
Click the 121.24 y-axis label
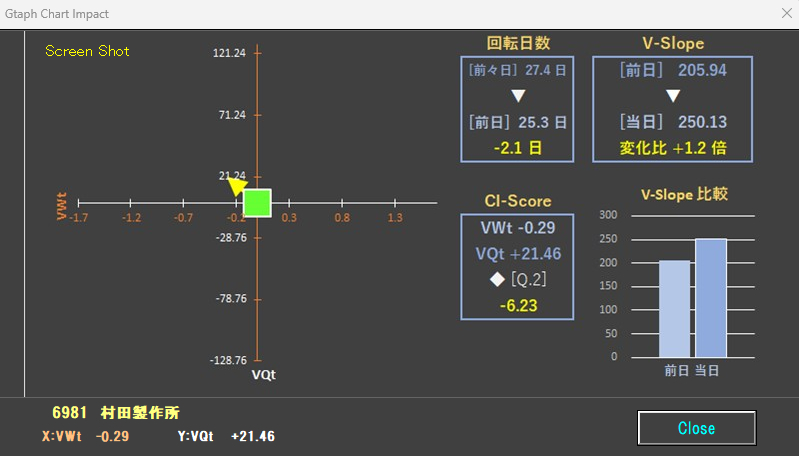tap(229, 53)
